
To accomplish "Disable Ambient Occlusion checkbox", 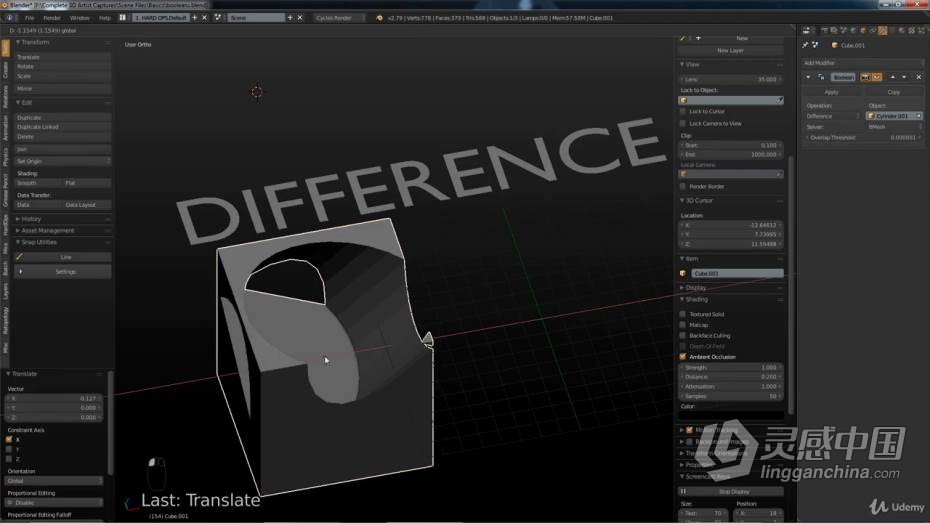I will point(683,357).
